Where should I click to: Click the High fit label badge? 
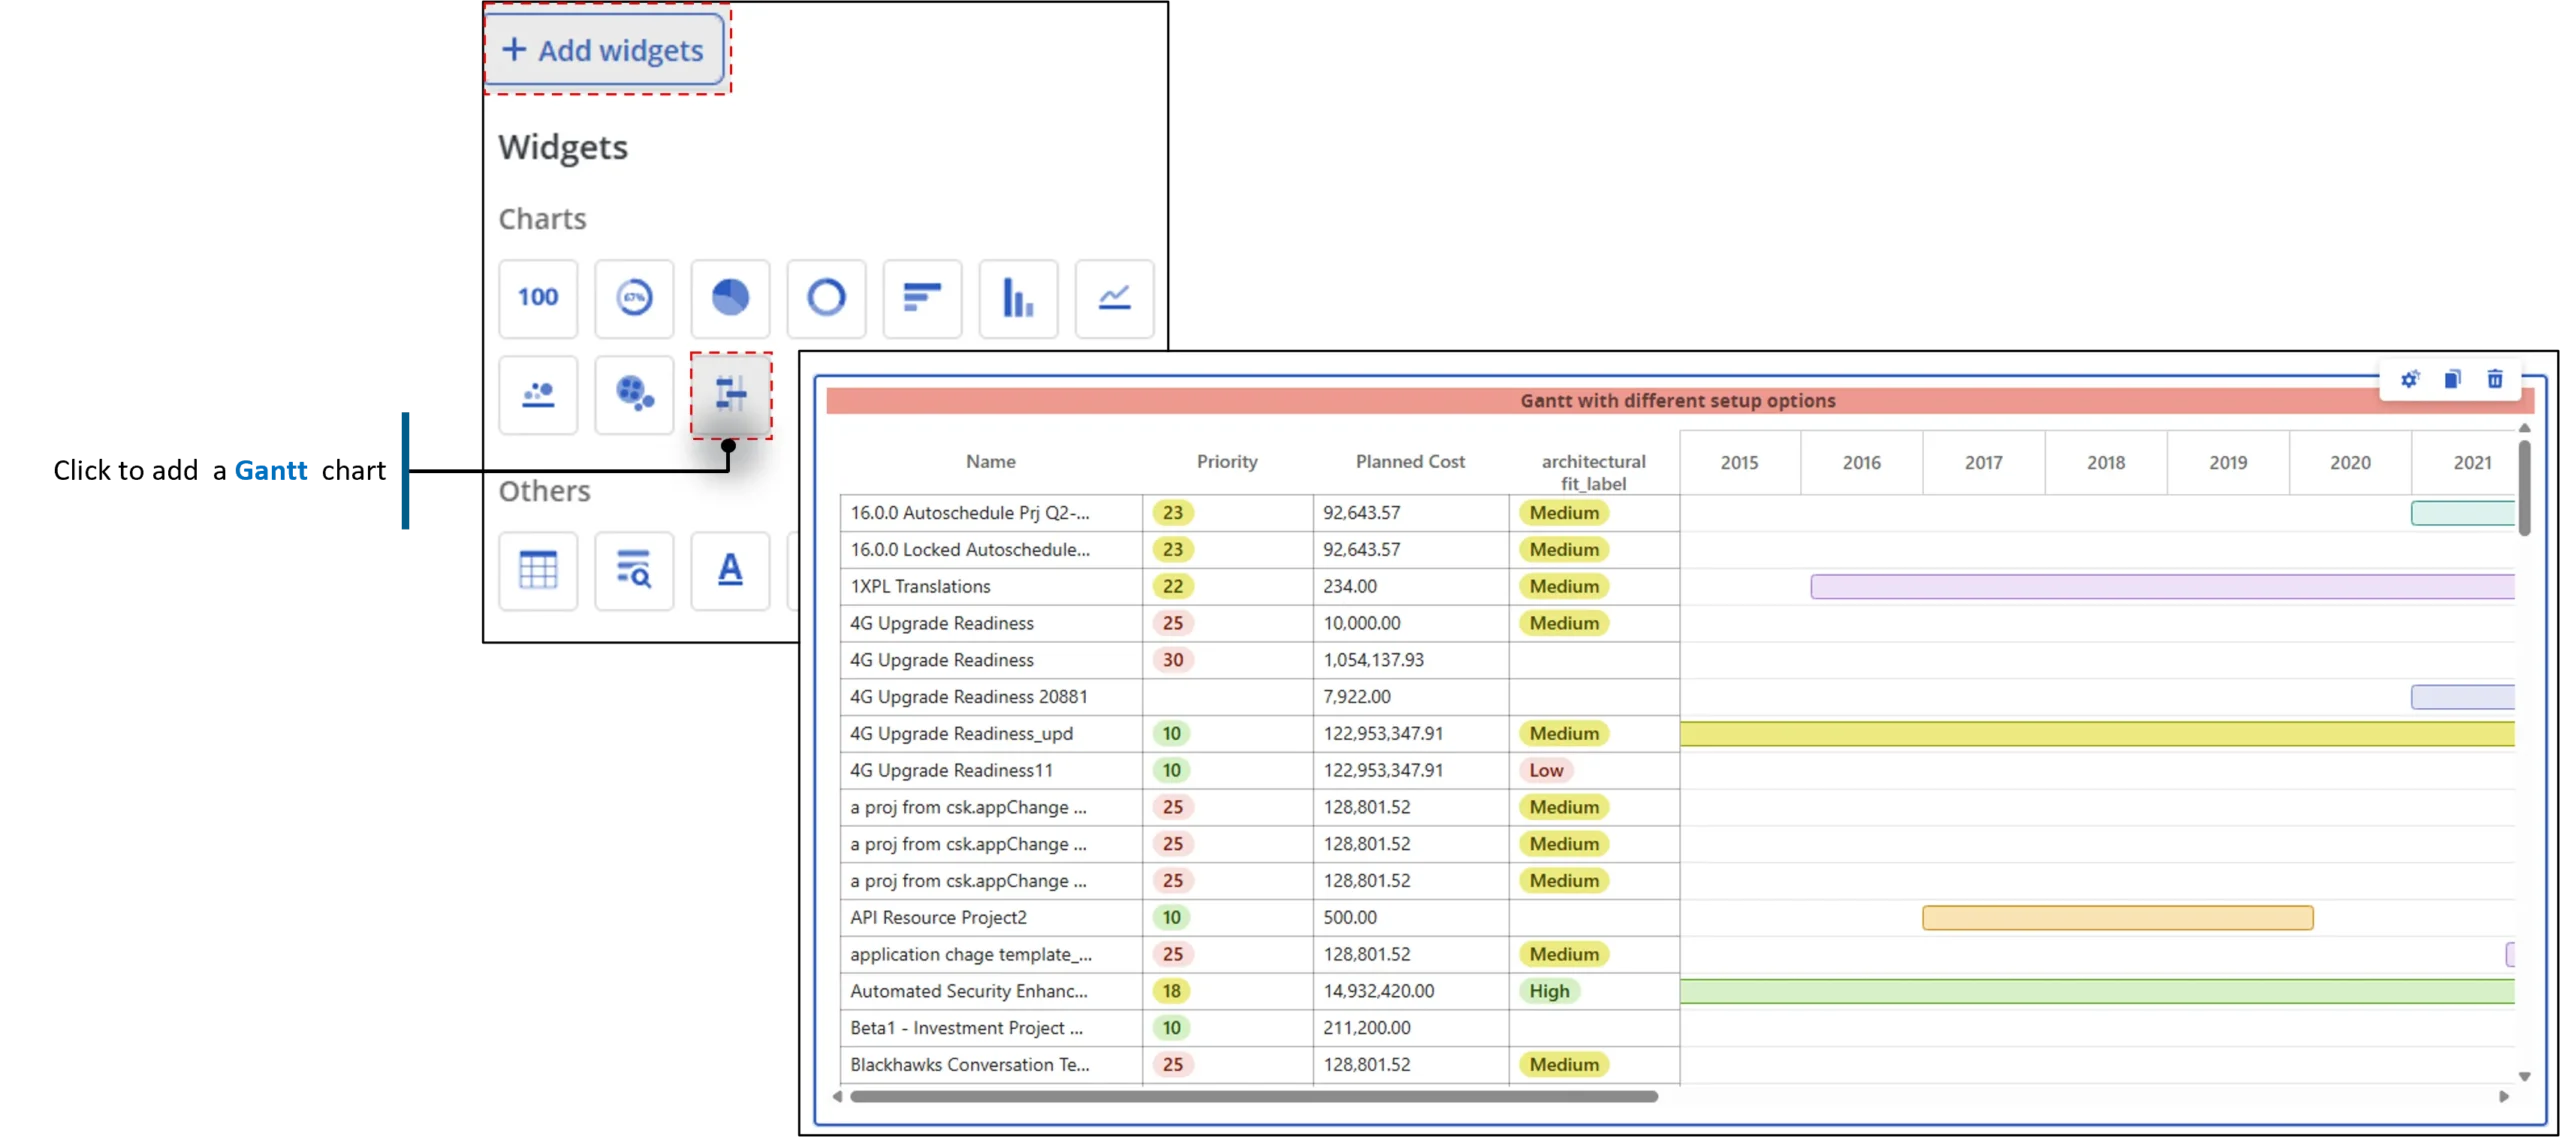click(1549, 991)
